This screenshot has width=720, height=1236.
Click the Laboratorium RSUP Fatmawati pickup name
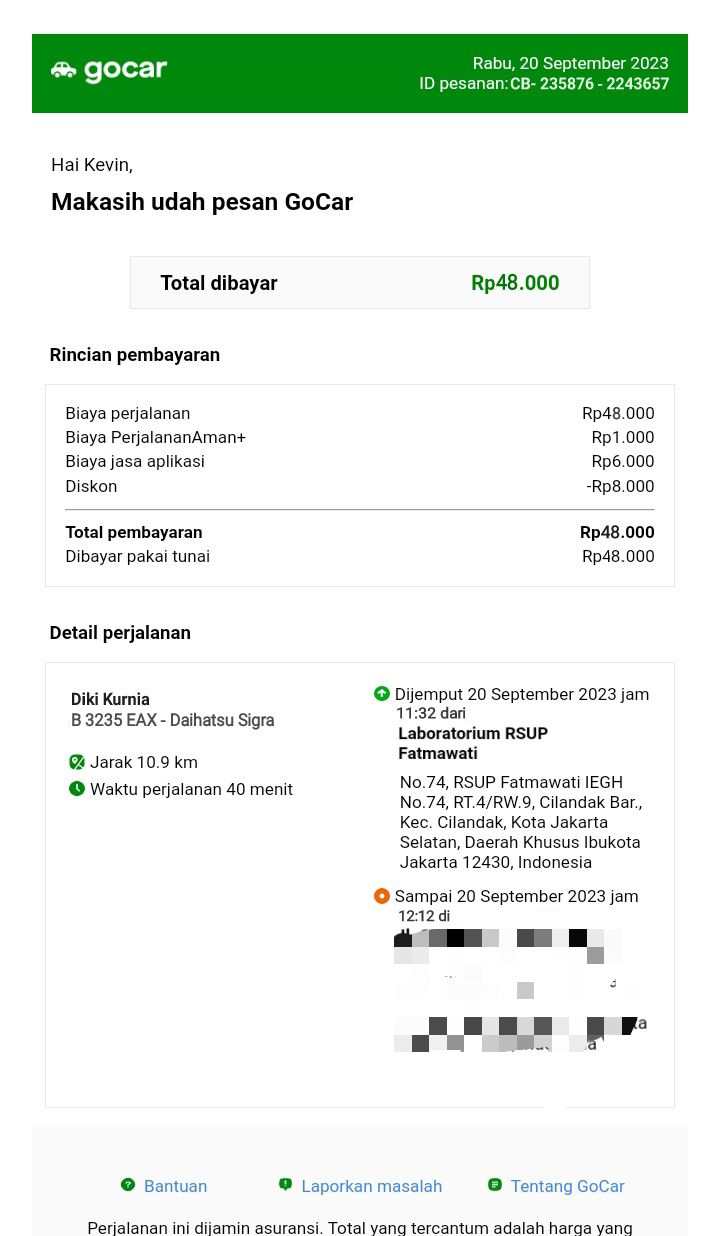pyautogui.click(x=472, y=743)
